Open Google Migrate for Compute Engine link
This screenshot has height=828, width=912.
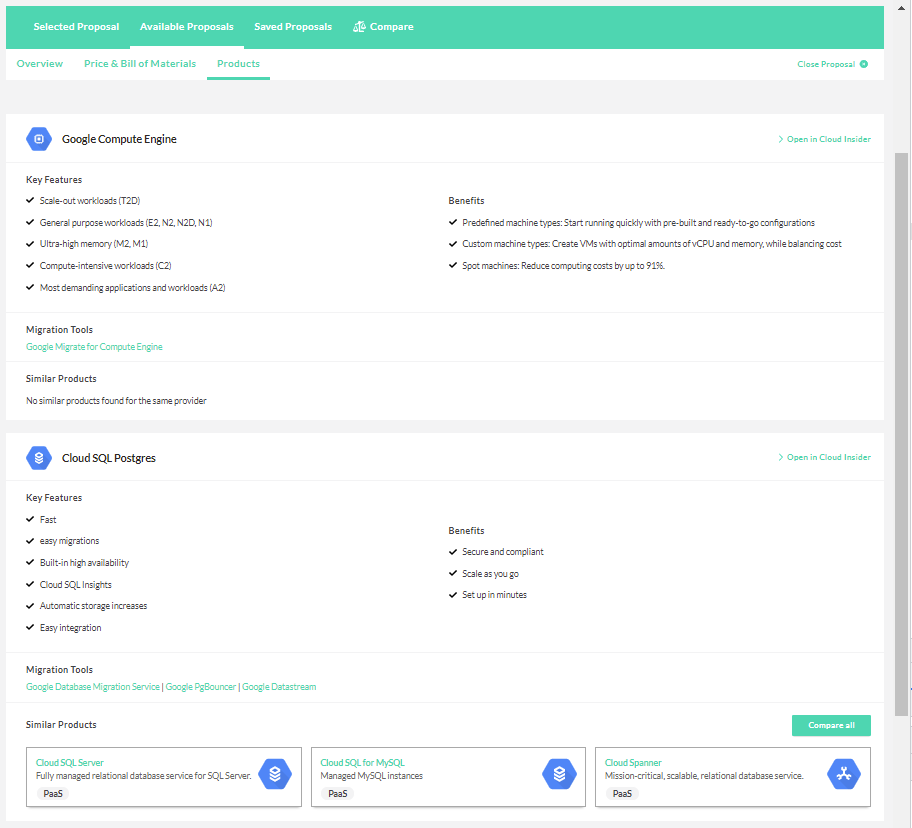click(94, 347)
